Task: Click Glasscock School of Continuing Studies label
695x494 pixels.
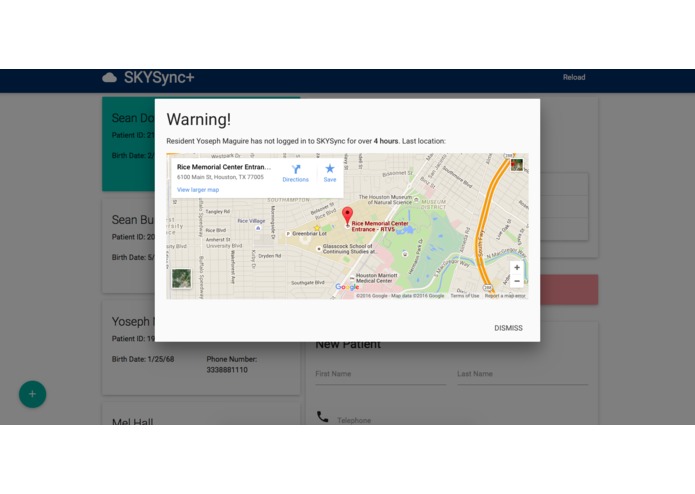Action: tap(349, 249)
